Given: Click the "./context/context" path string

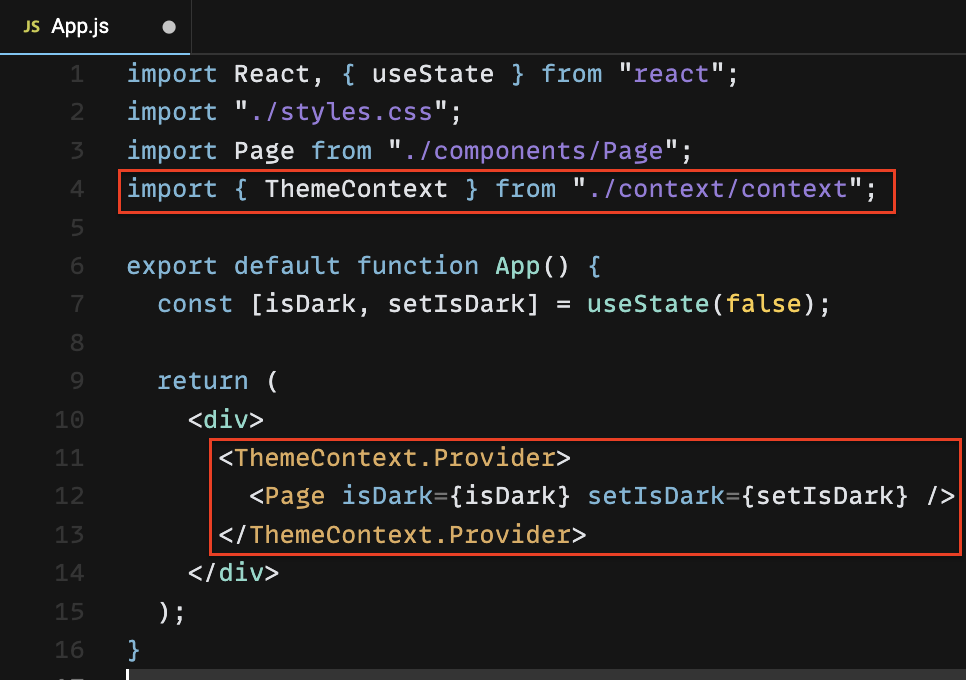Looking at the screenshot, I should coord(717,189).
